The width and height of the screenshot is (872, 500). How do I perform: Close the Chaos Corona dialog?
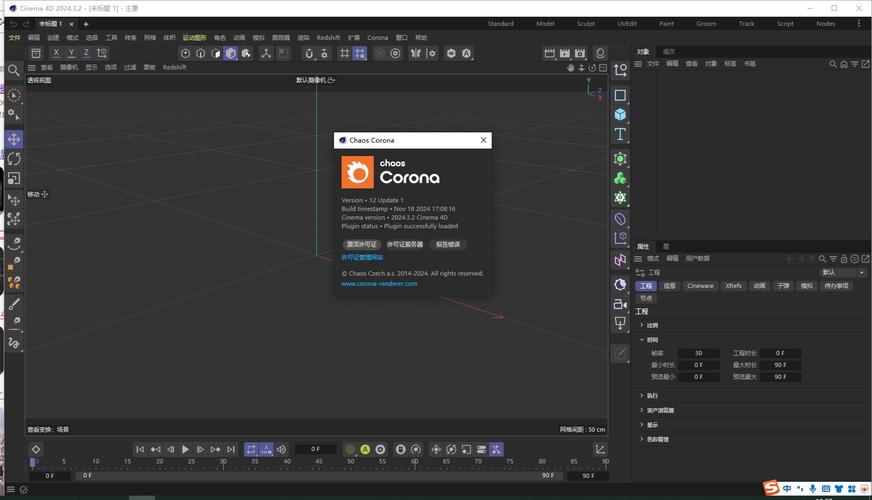(x=483, y=140)
